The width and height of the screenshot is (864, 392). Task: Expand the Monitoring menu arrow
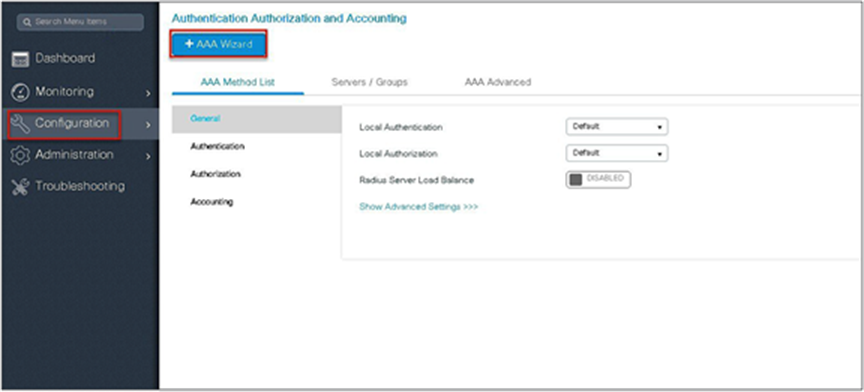pos(148,94)
